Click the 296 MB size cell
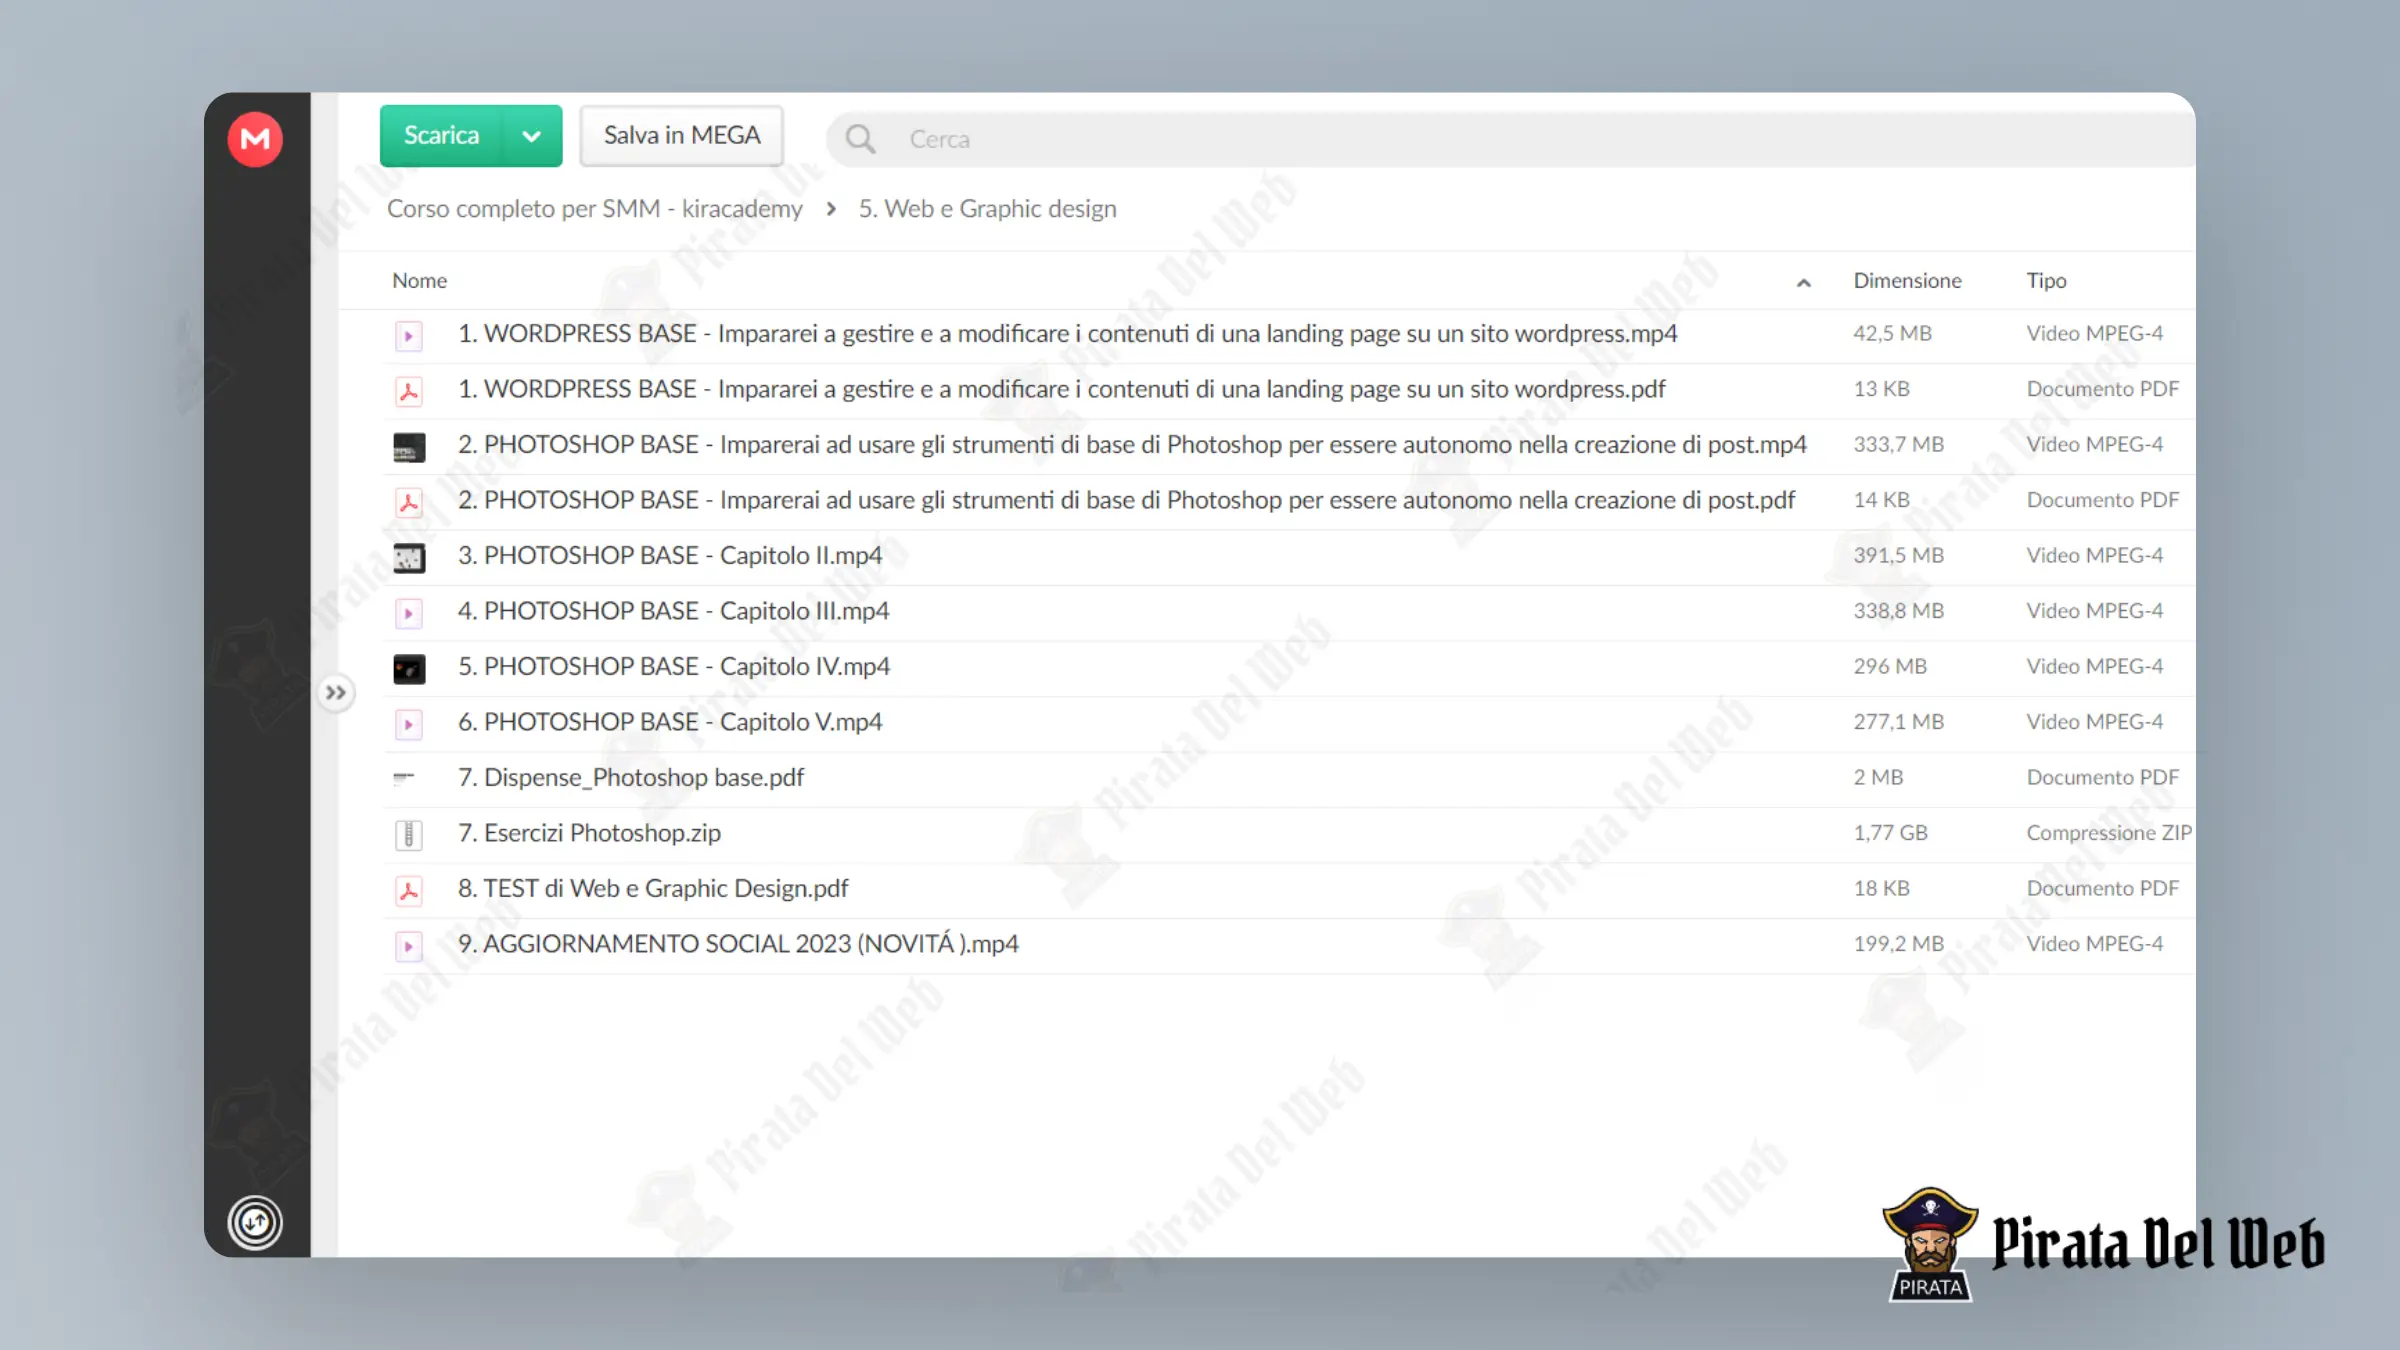The width and height of the screenshot is (2400, 1350). 1890,666
